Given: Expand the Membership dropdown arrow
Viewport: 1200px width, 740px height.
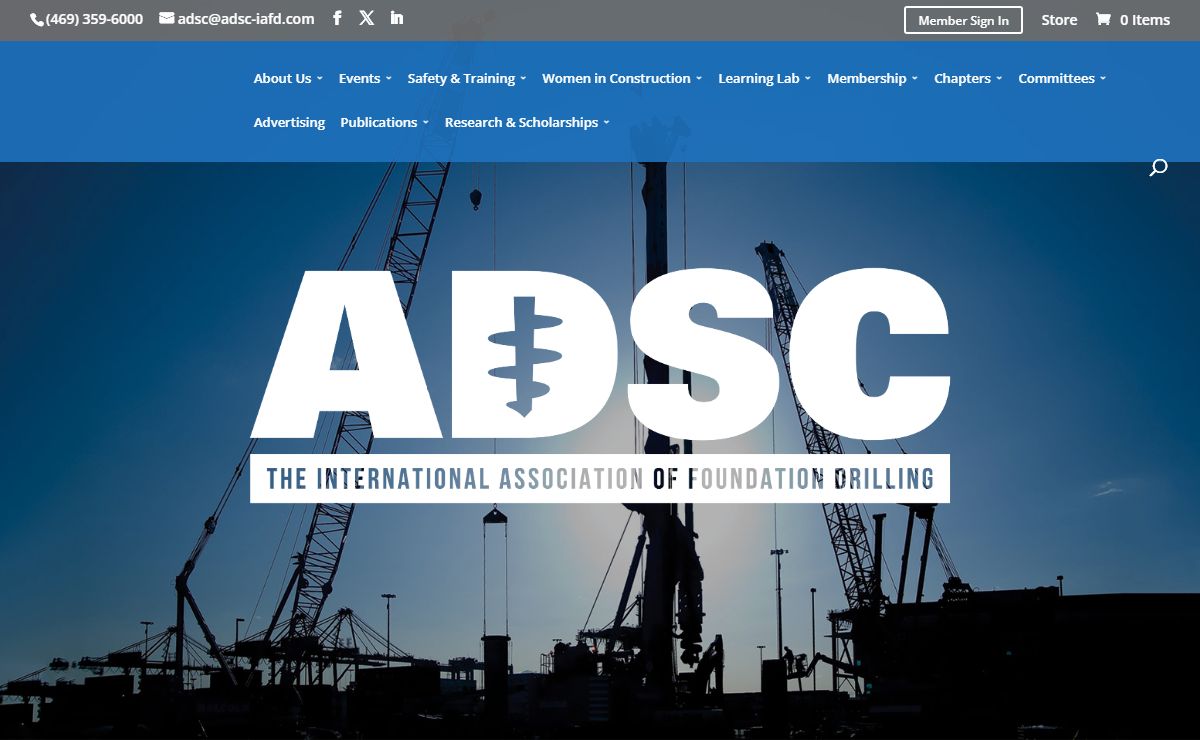Looking at the screenshot, I should click(914, 79).
